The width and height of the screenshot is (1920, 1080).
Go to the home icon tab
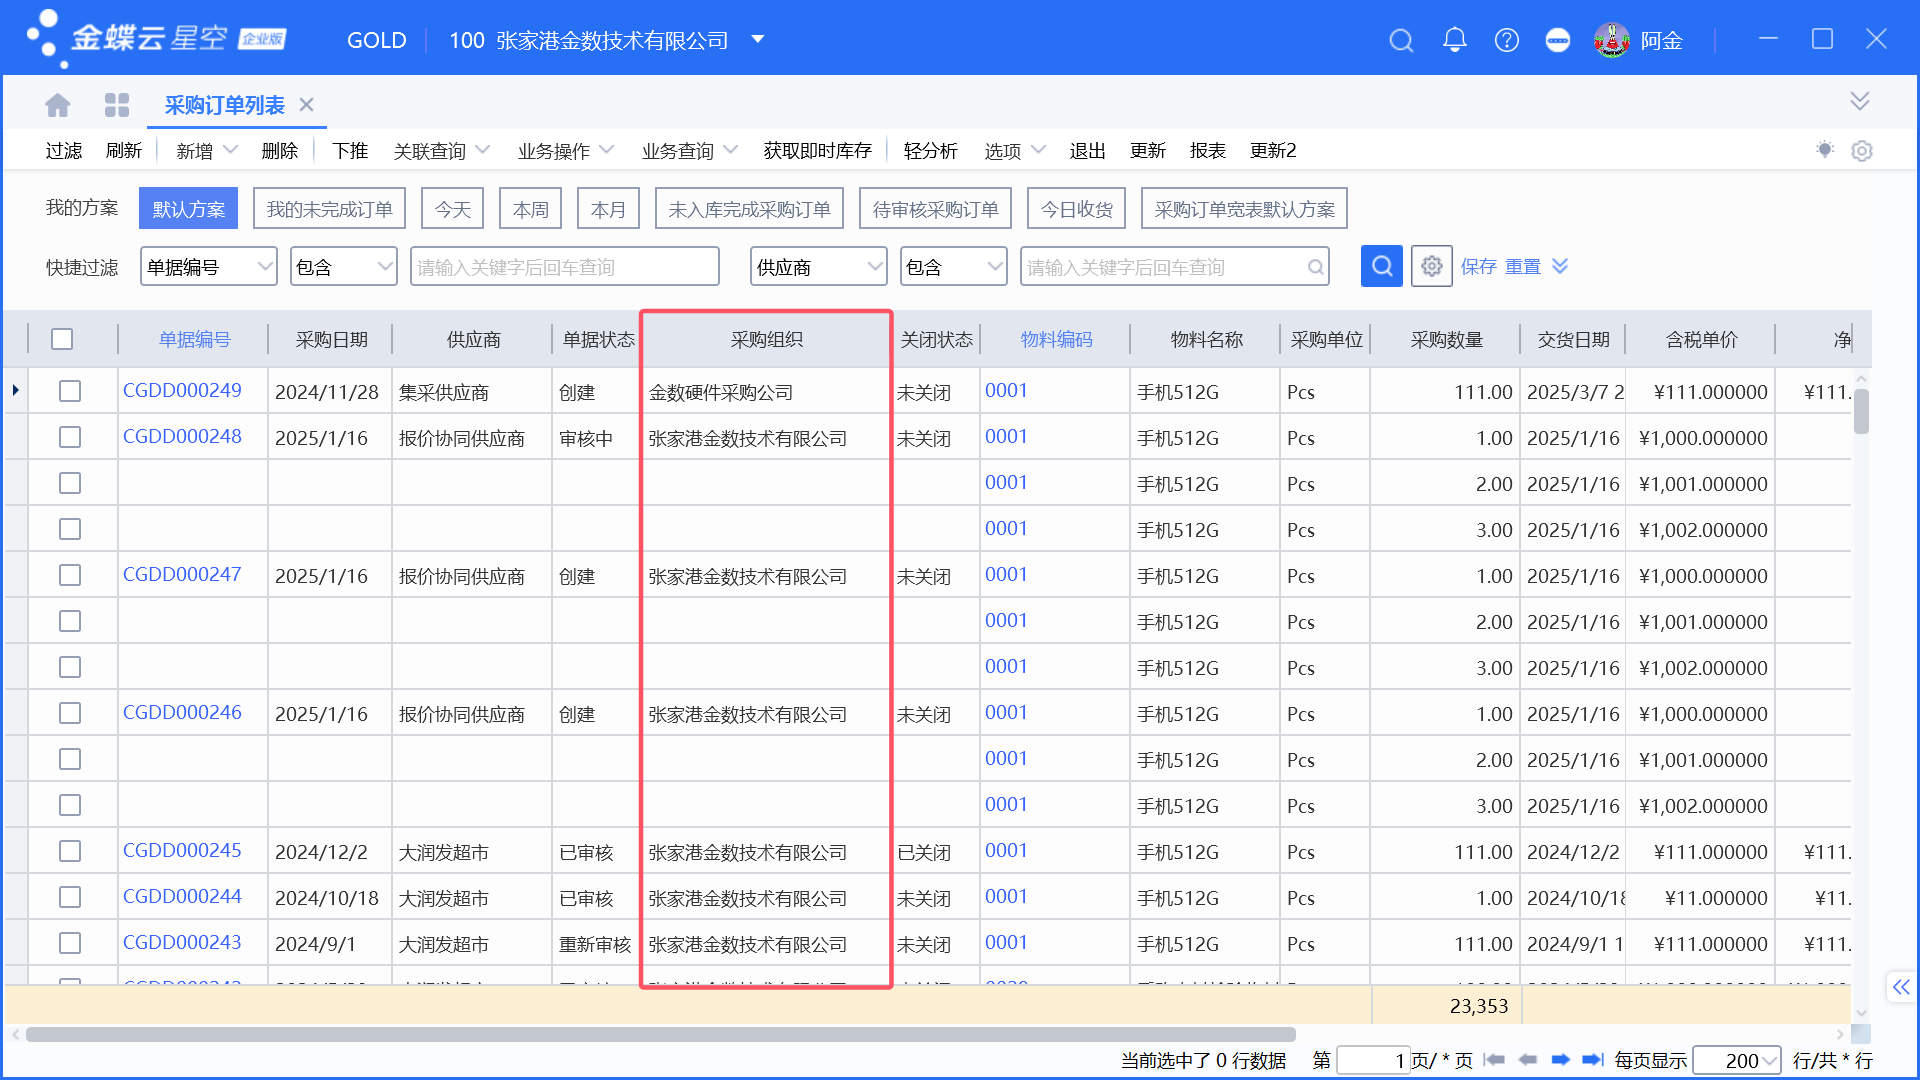tap(58, 105)
